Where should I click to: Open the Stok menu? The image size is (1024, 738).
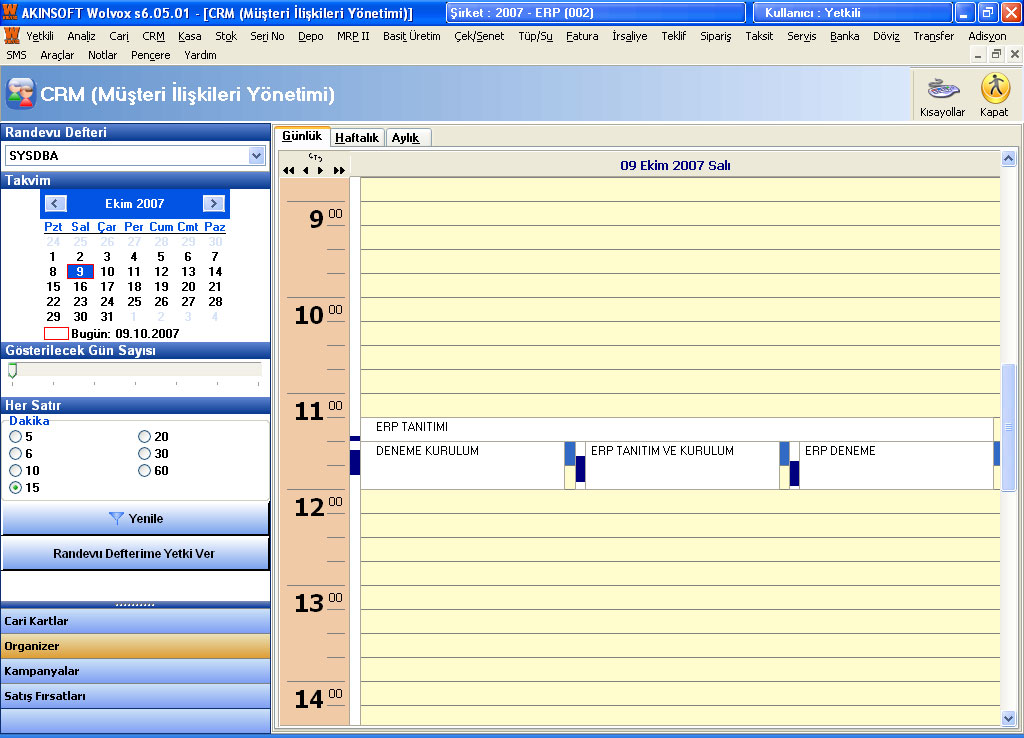point(226,36)
